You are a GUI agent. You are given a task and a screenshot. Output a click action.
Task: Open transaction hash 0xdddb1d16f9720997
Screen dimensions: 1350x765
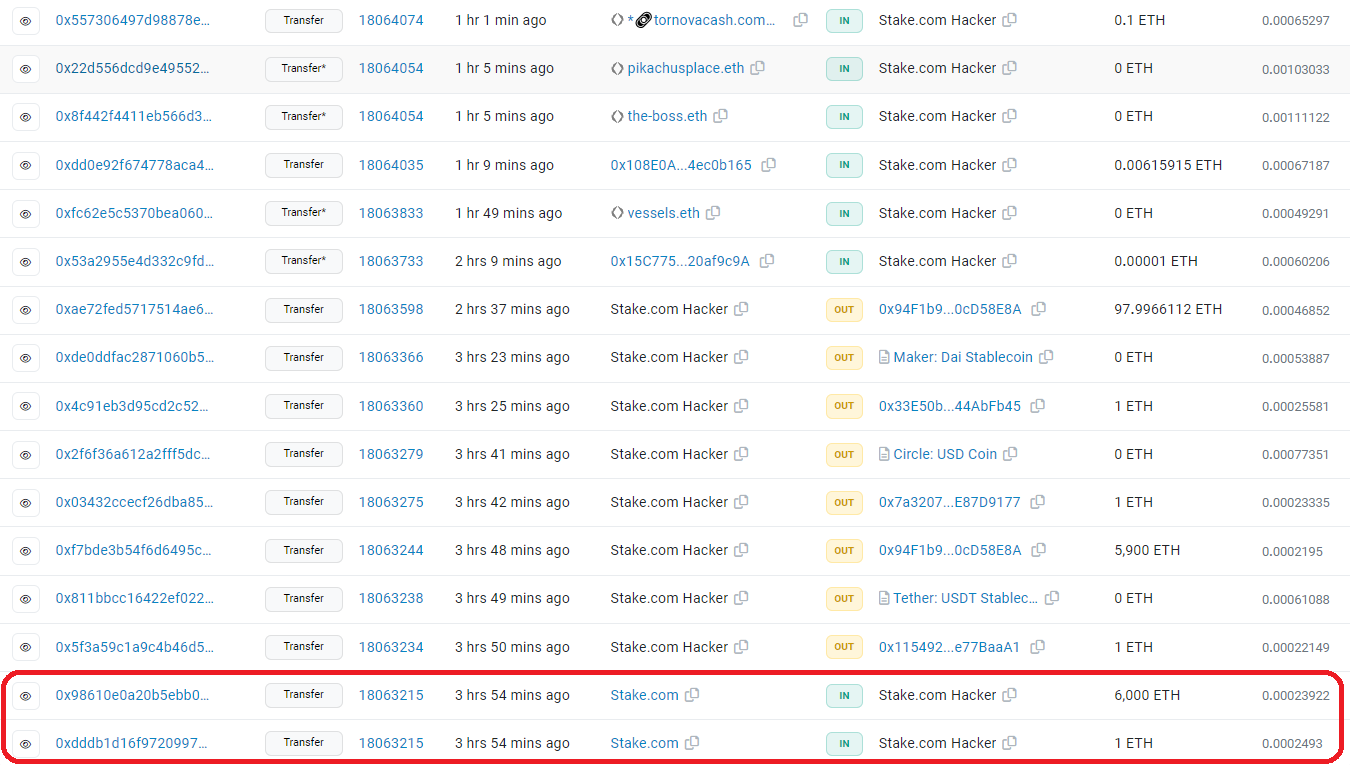pyautogui.click(x=134, y=743)
